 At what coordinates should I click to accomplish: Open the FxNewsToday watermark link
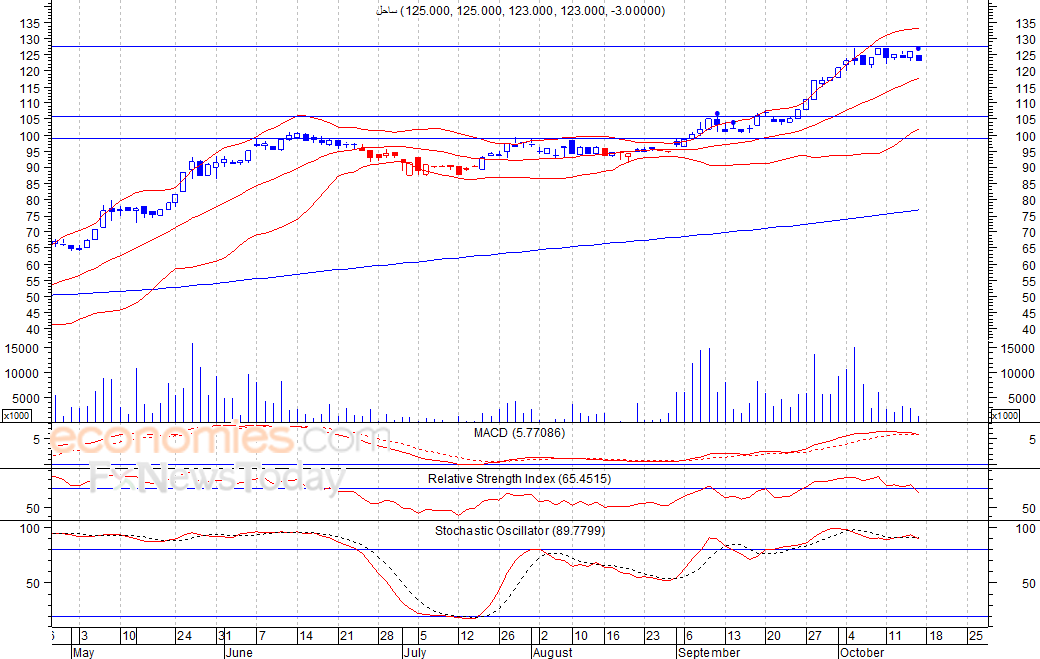pos(218,476)
